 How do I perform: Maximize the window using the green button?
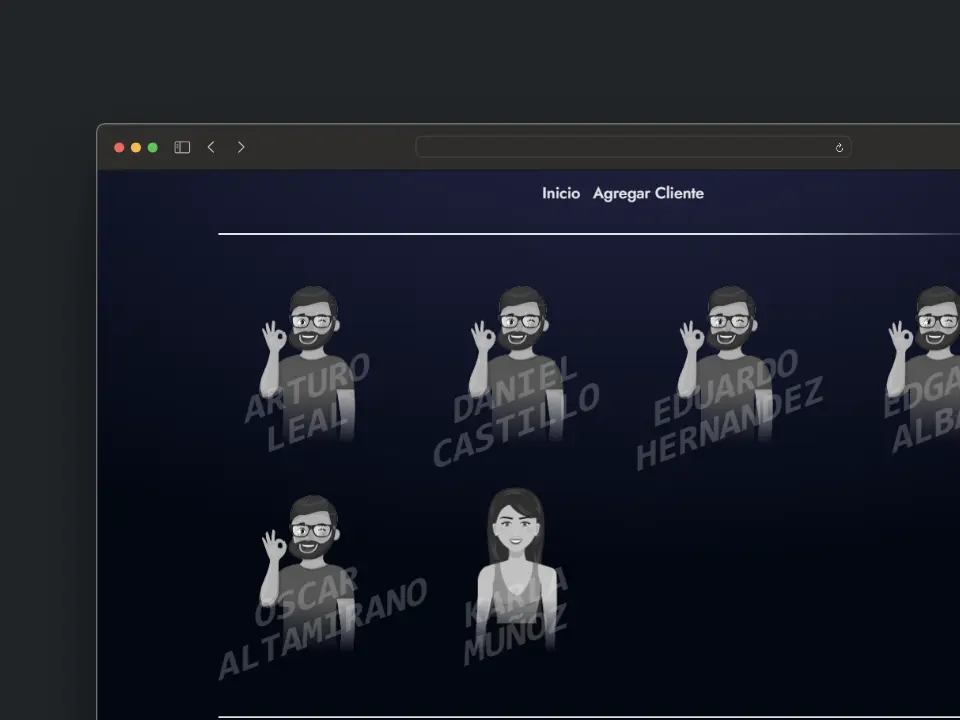point(153,147)
